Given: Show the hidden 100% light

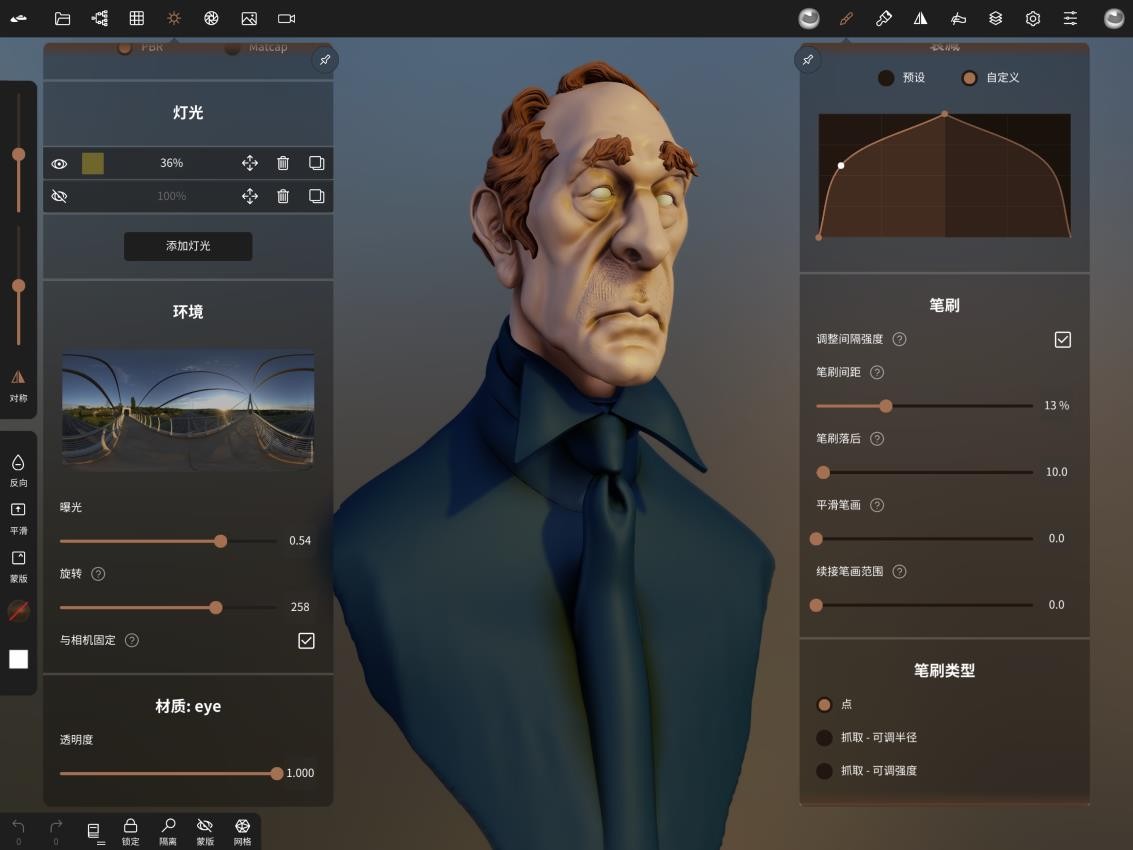Looking at the screenshot, I should [x=59, y=196].
